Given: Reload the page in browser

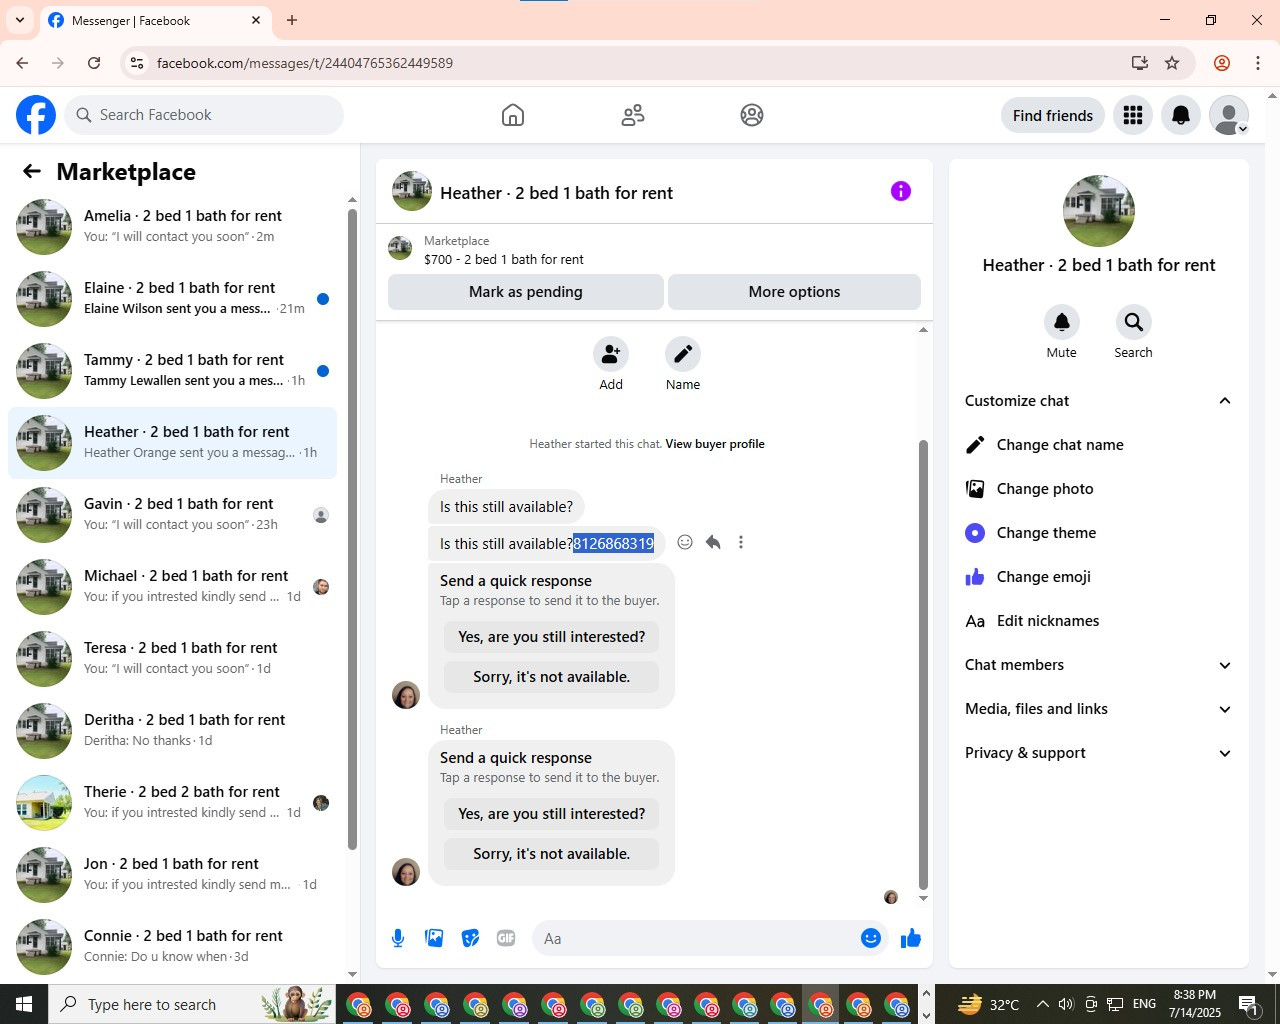Looking at the screenshot, I should (94, 63).
